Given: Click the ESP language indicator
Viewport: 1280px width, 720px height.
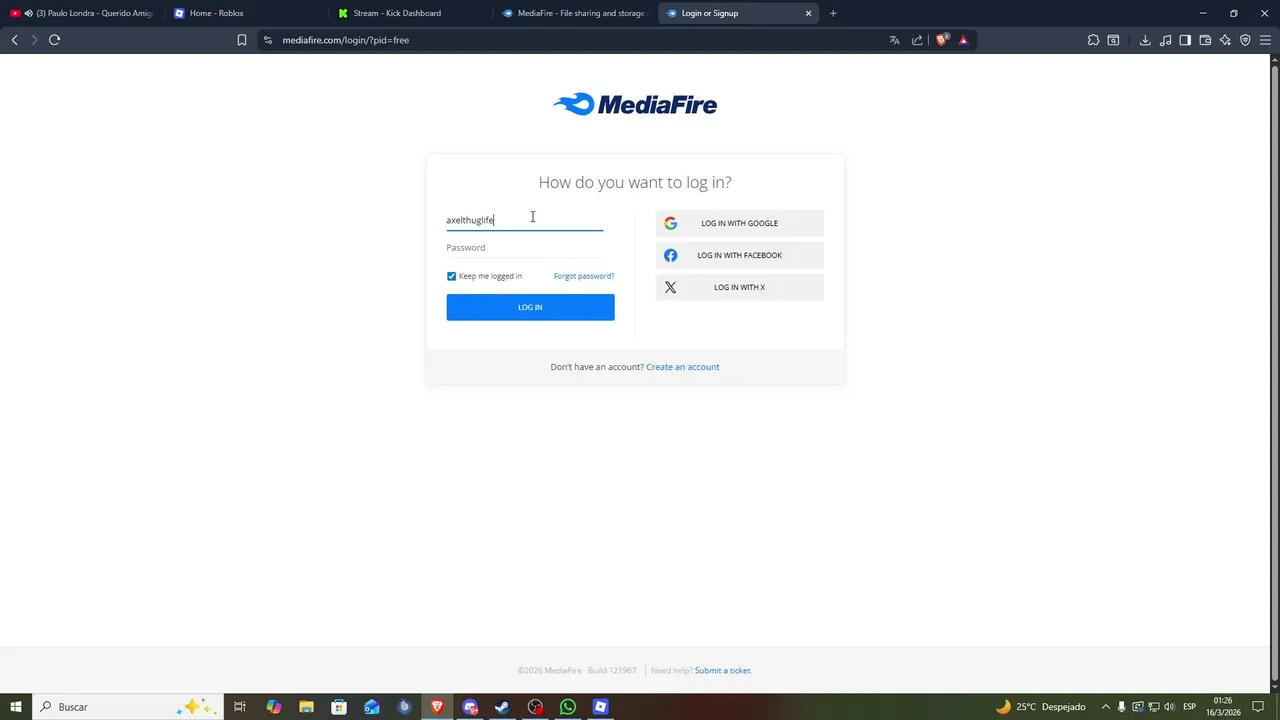Looking at the screenshot, I should click(1190, 707).
